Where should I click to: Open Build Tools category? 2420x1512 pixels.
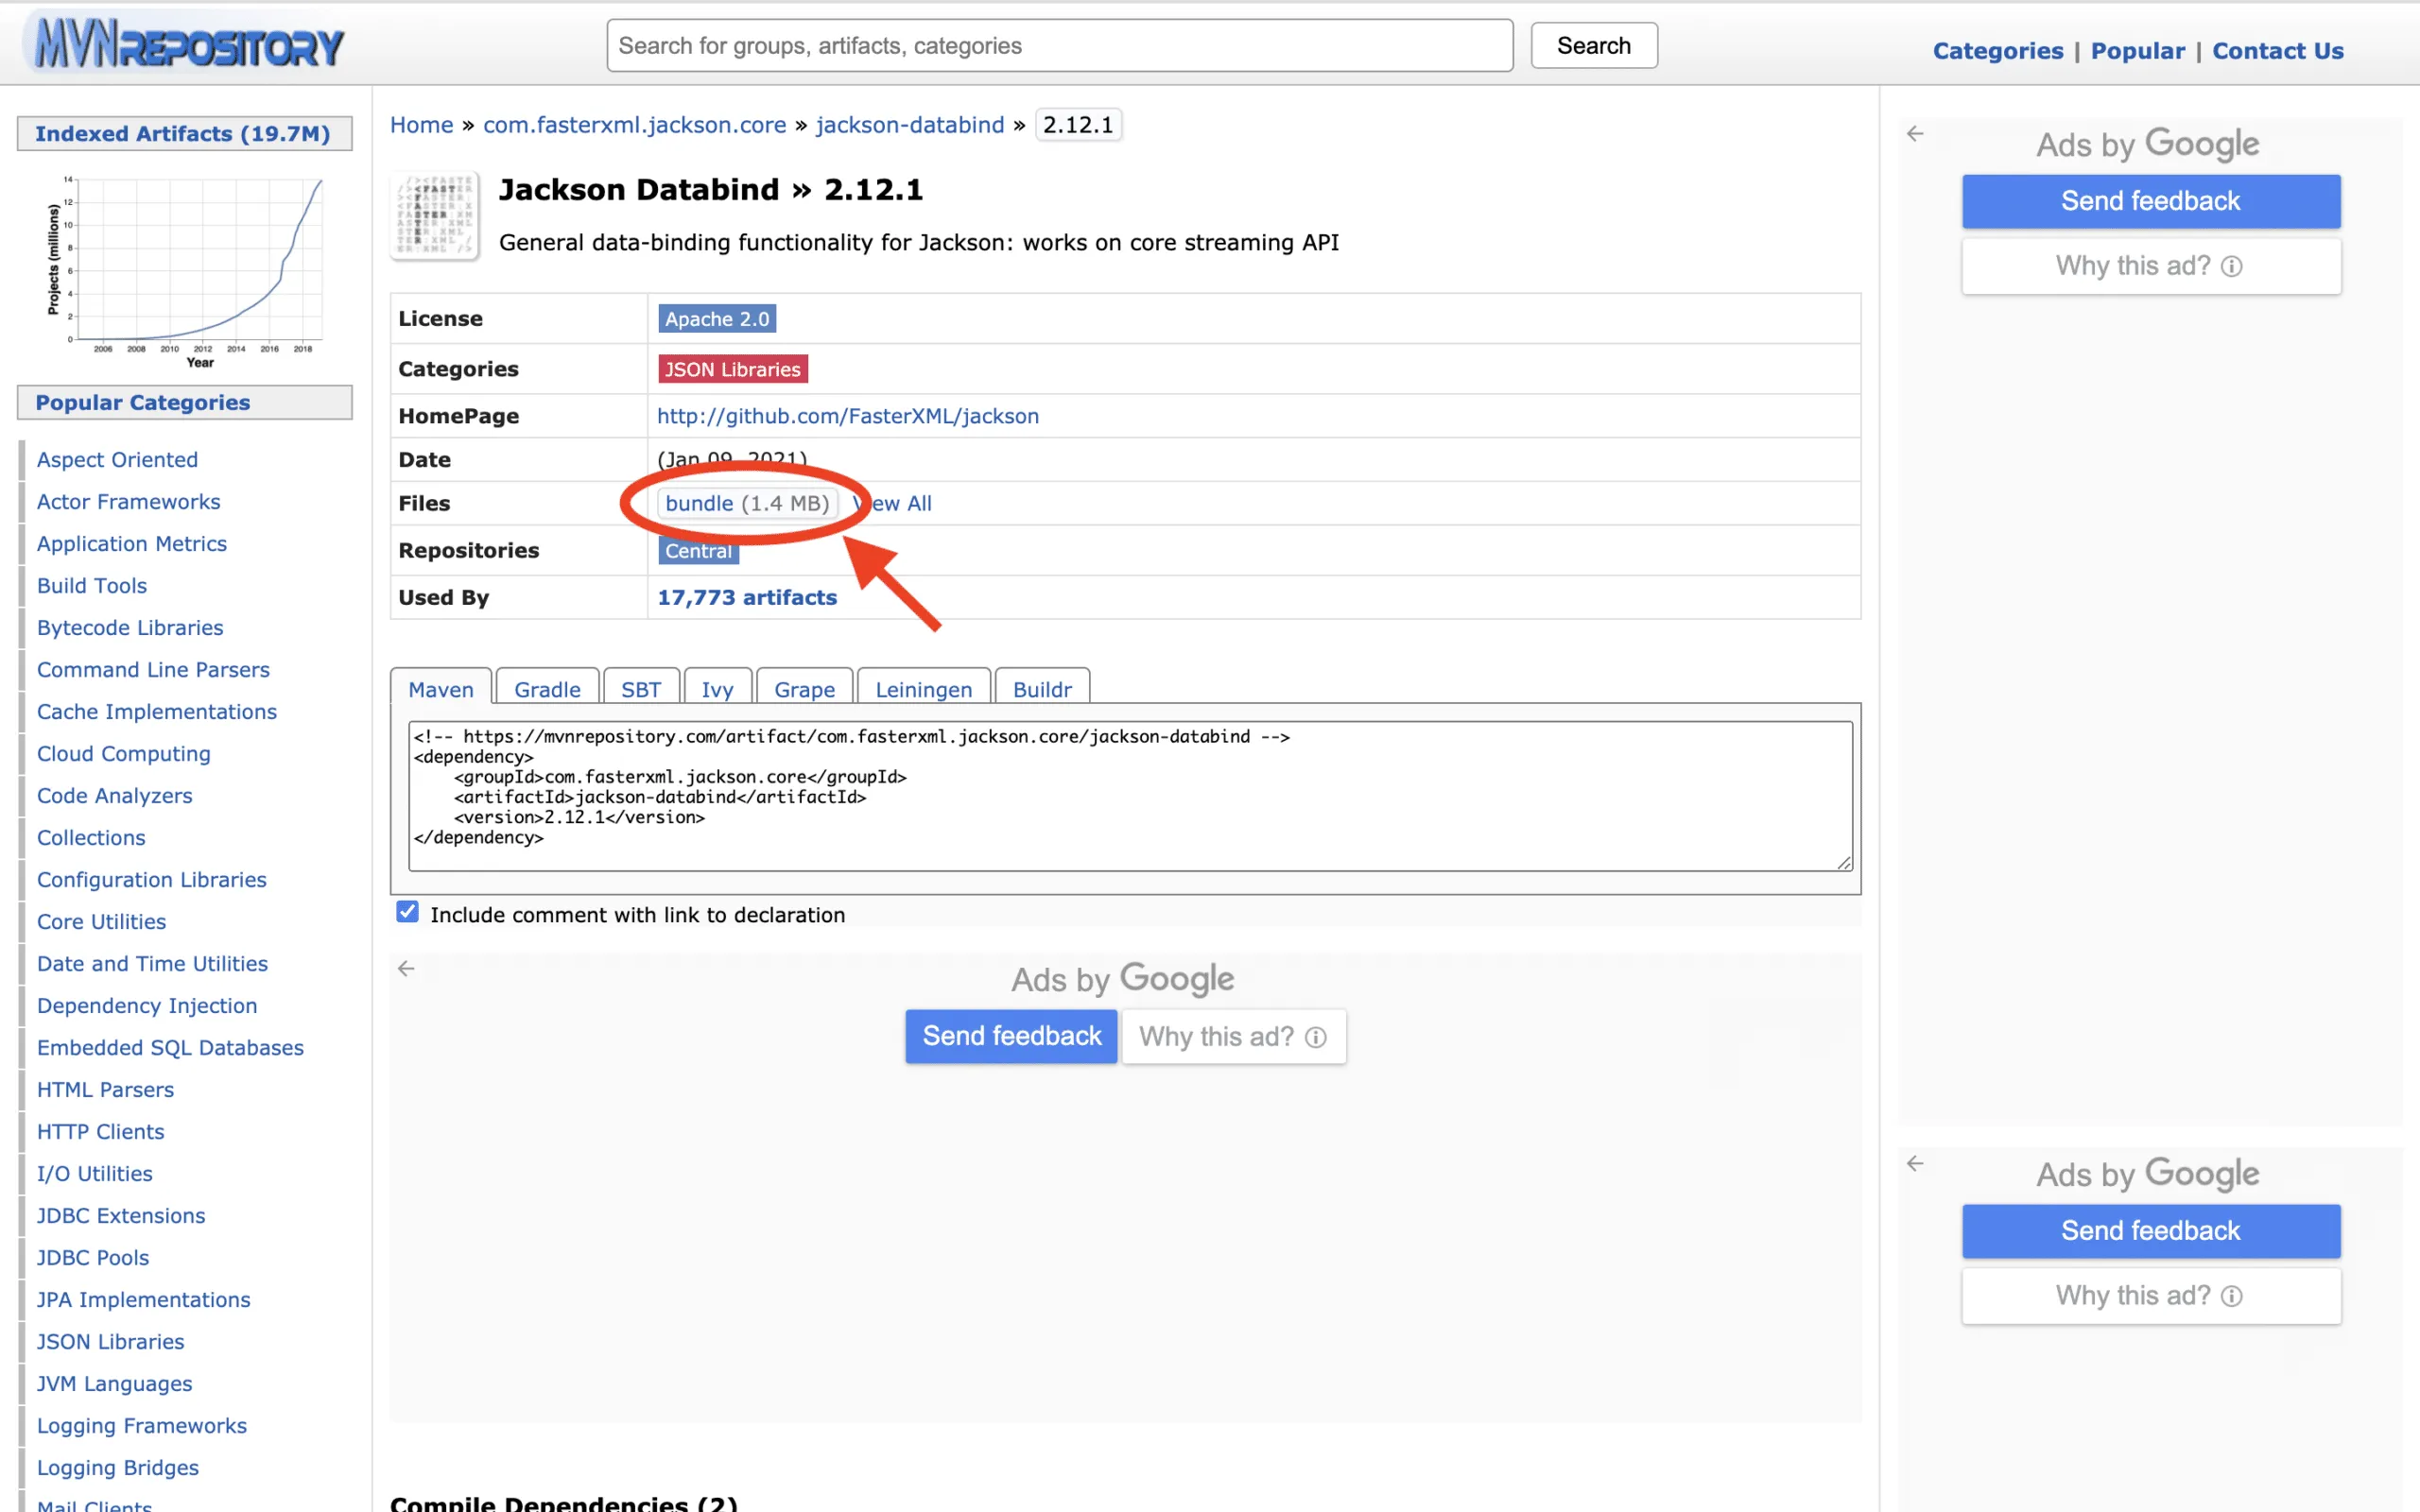(x=91, y=586)
